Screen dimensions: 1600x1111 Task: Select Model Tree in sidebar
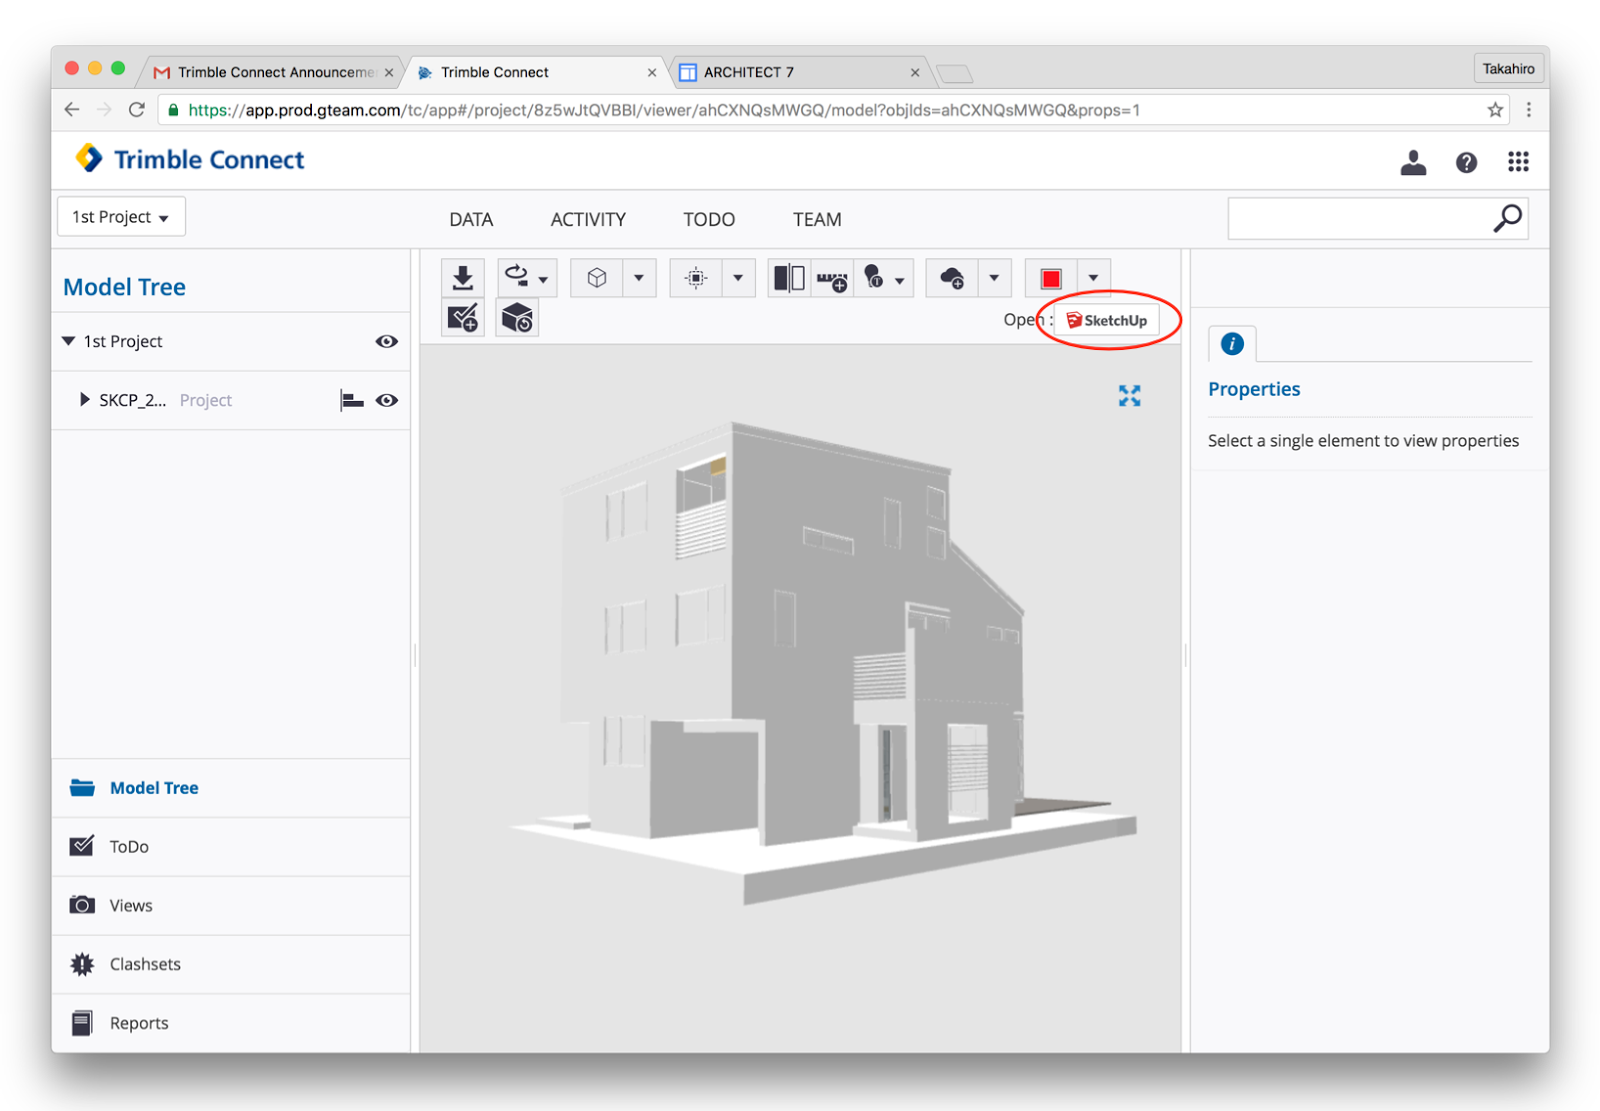(231, 788)
